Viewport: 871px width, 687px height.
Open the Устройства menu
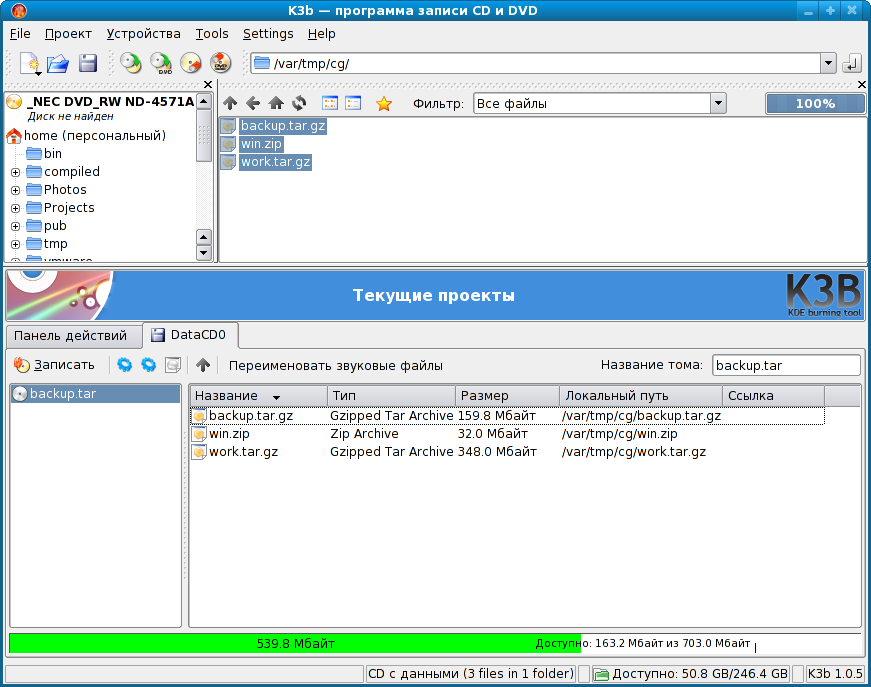pos(143,34)
